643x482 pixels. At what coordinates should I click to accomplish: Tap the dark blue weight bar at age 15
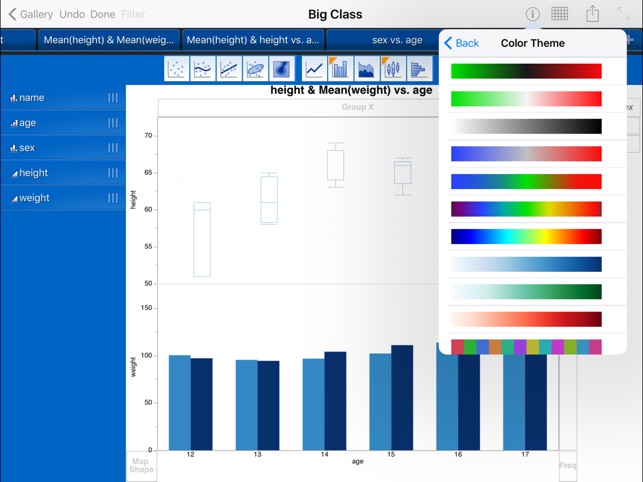point(402,397)
